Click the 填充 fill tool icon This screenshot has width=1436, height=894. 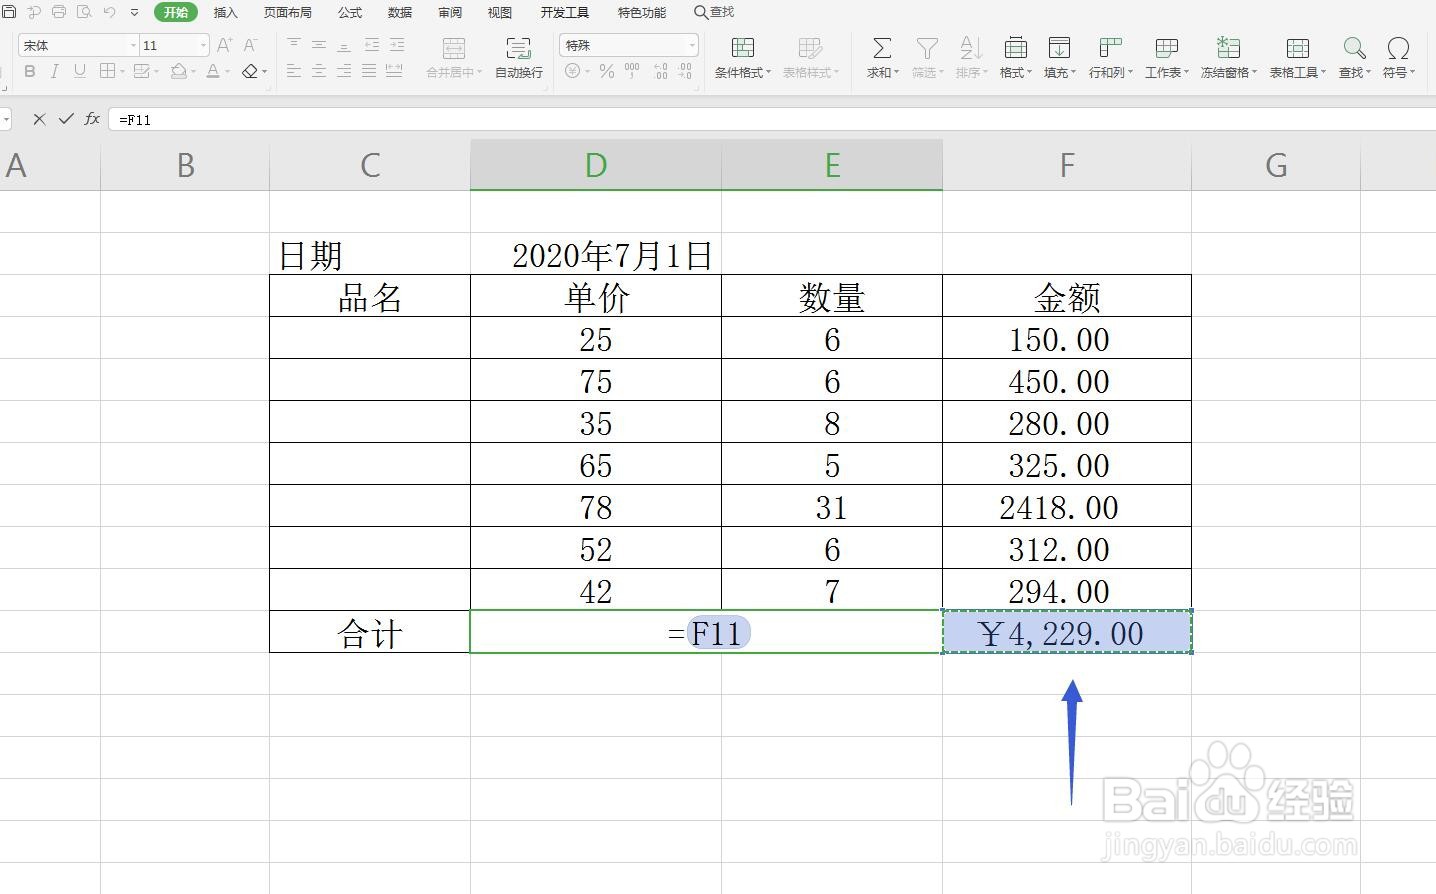click(x=1059, y=57)
